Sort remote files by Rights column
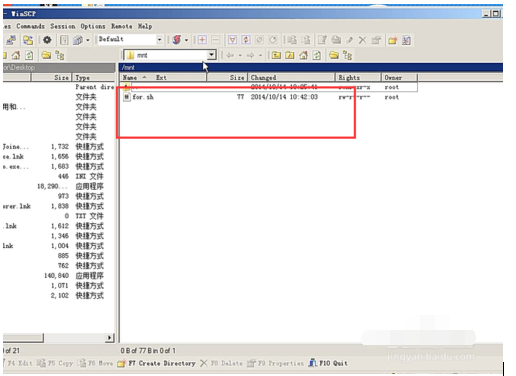 (358, 77)
